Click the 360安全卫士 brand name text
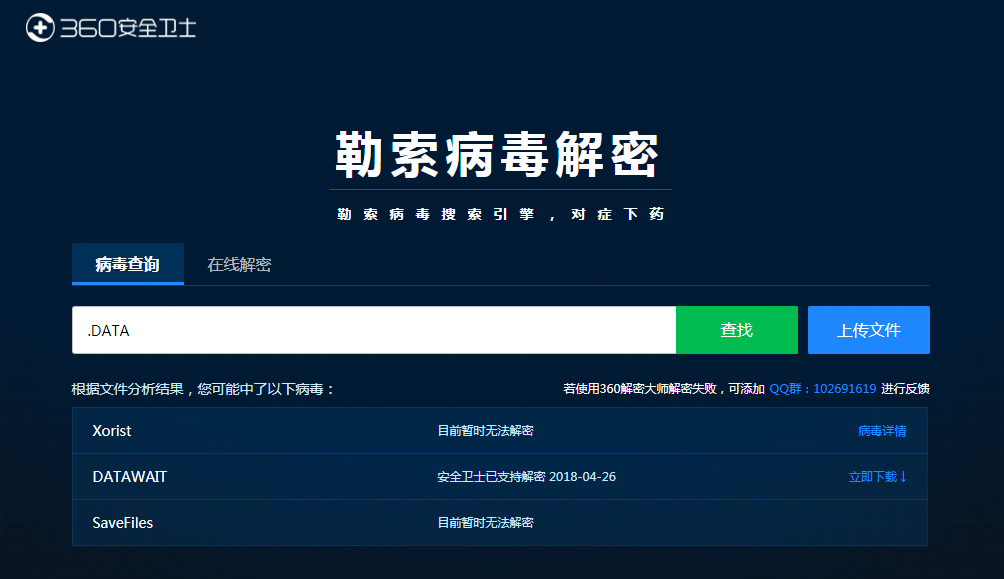Screen dimensions: 1004x579 tap(128, 28)
